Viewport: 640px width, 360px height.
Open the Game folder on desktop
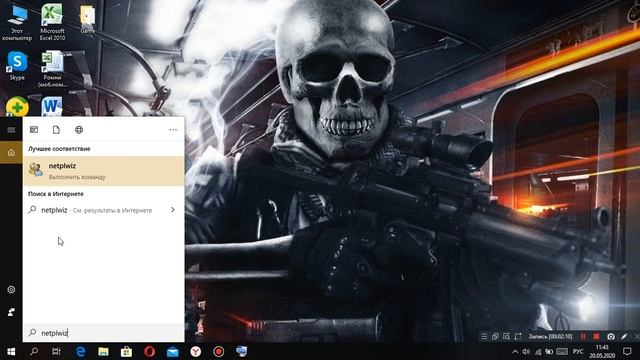click(x=87, y=20)
